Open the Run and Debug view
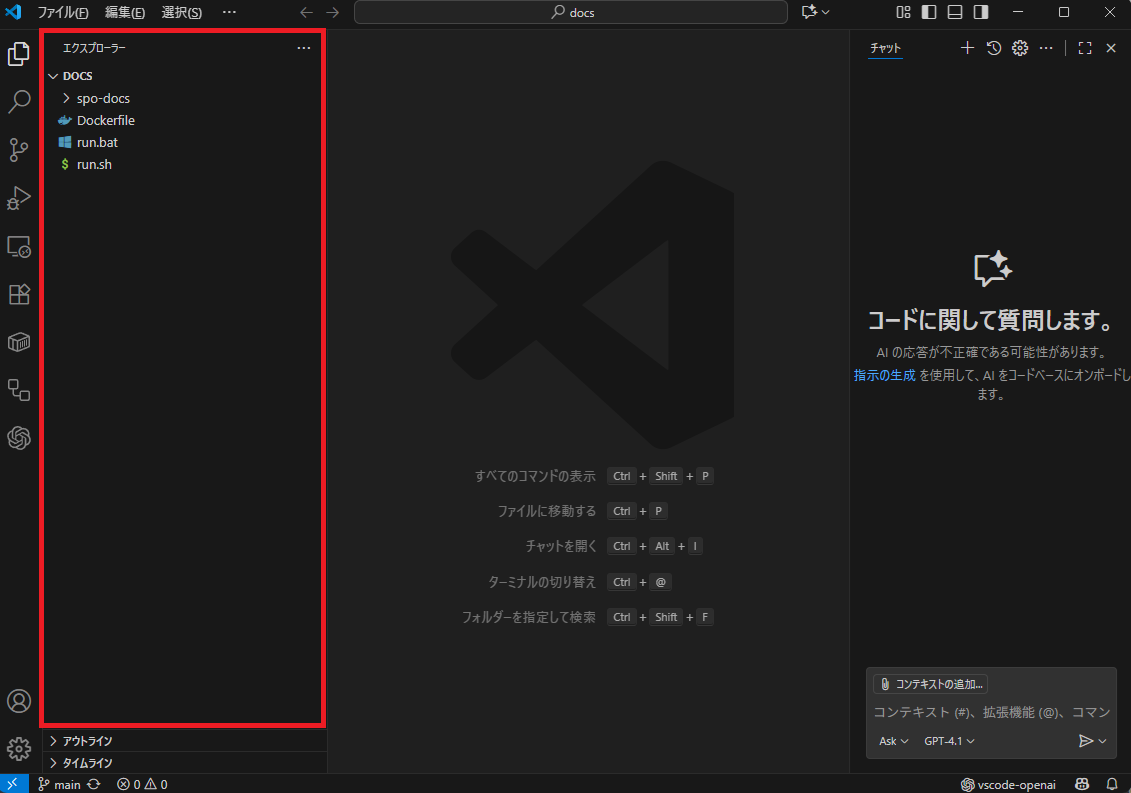The image size is (1131, 793). pos(19,198)
